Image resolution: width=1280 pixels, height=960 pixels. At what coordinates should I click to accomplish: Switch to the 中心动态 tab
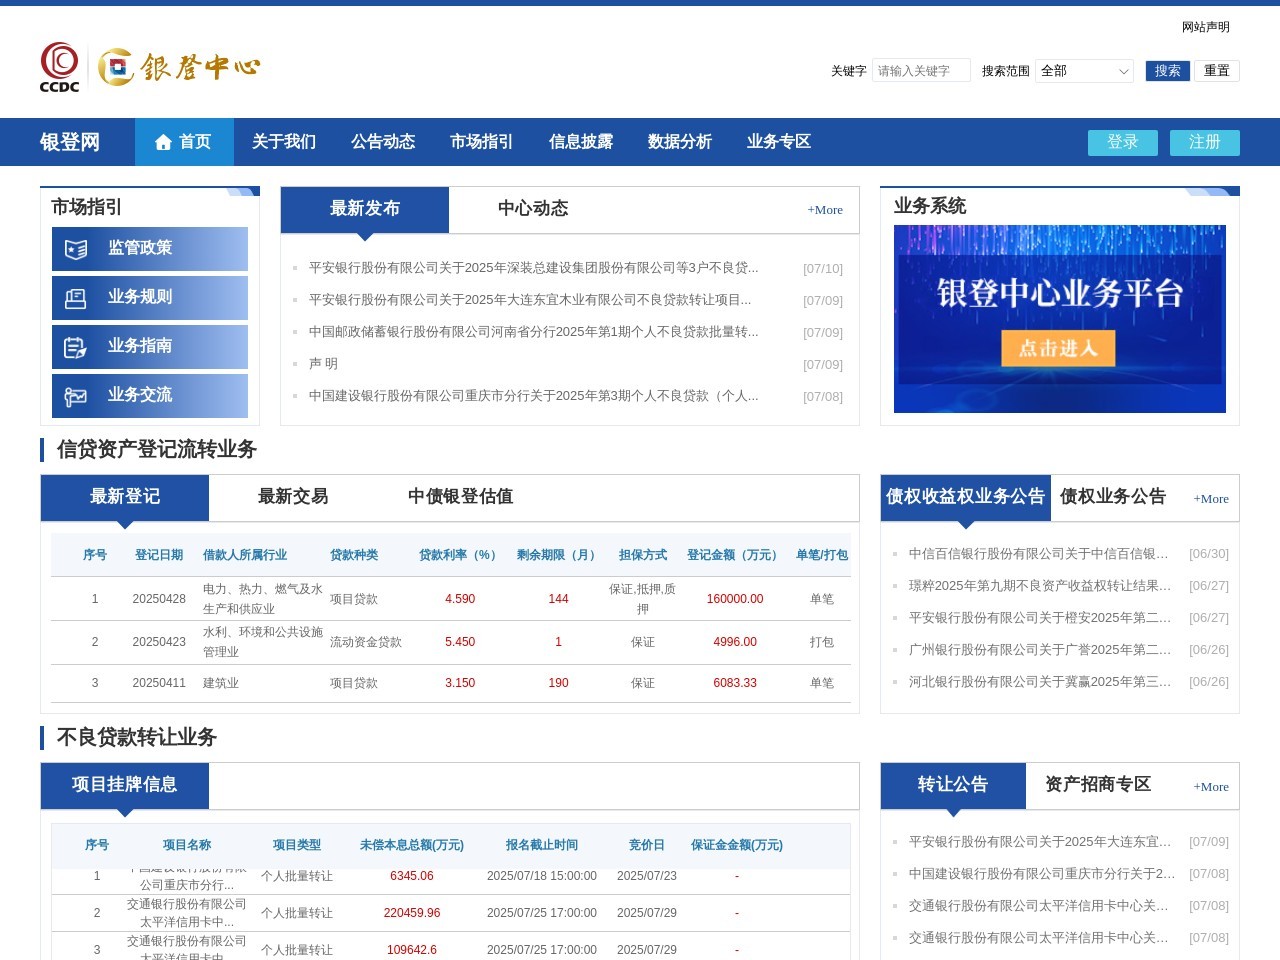coord(532,209)
